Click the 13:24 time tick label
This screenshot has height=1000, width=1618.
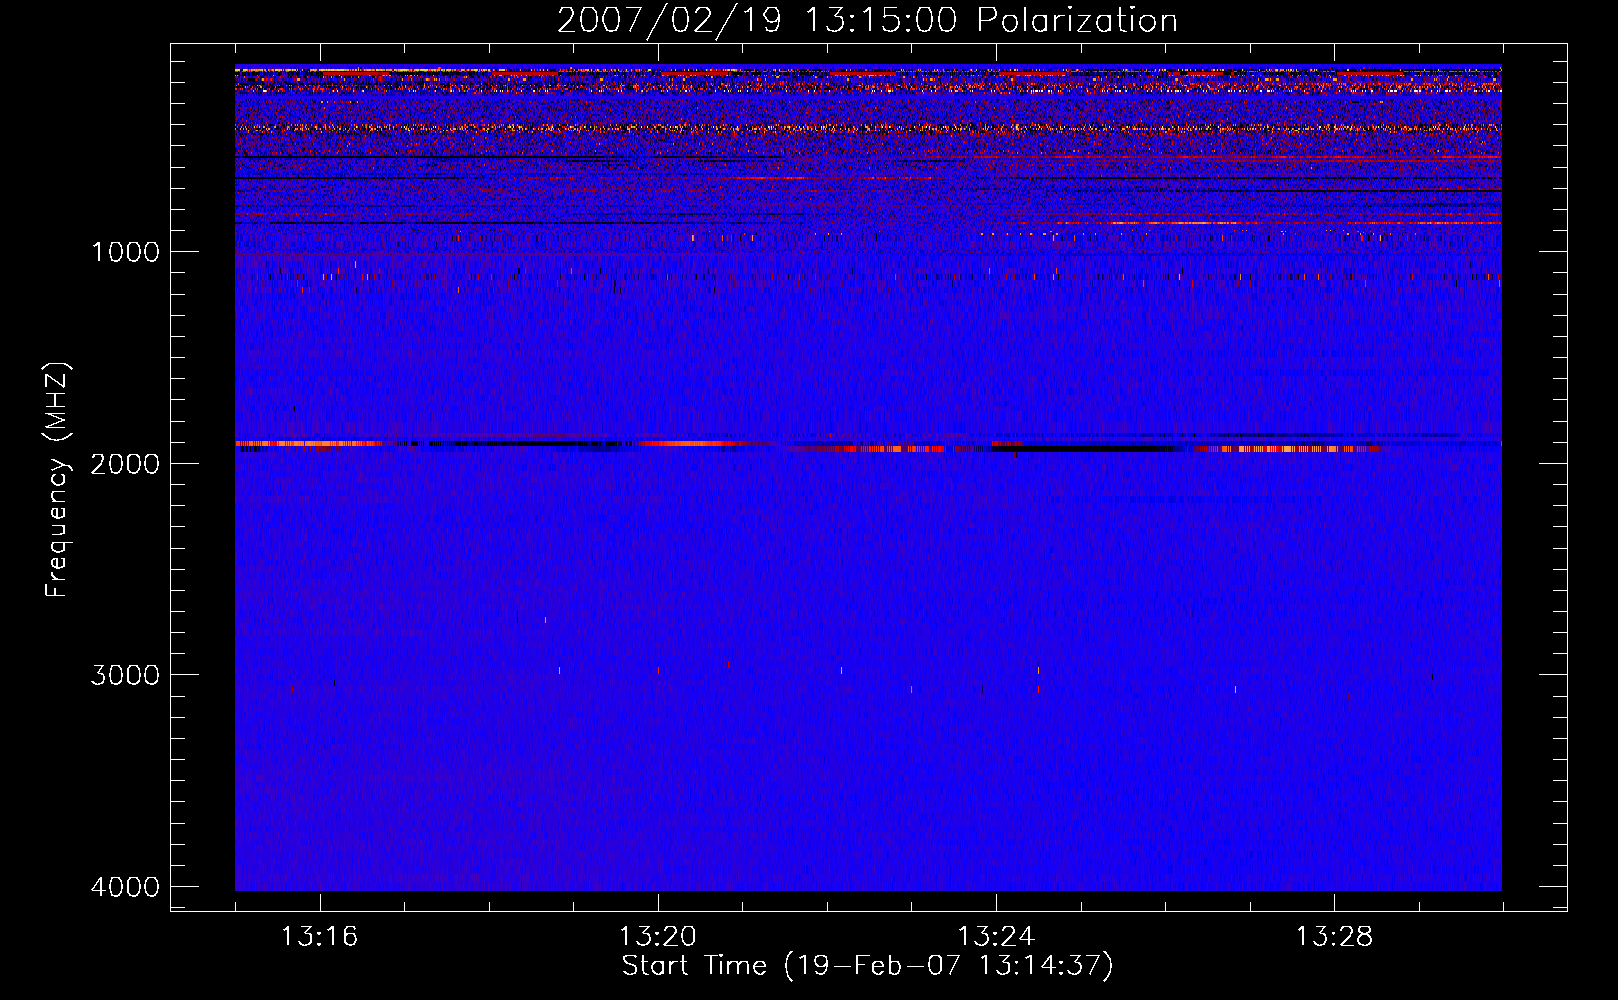tap(996, 937)
